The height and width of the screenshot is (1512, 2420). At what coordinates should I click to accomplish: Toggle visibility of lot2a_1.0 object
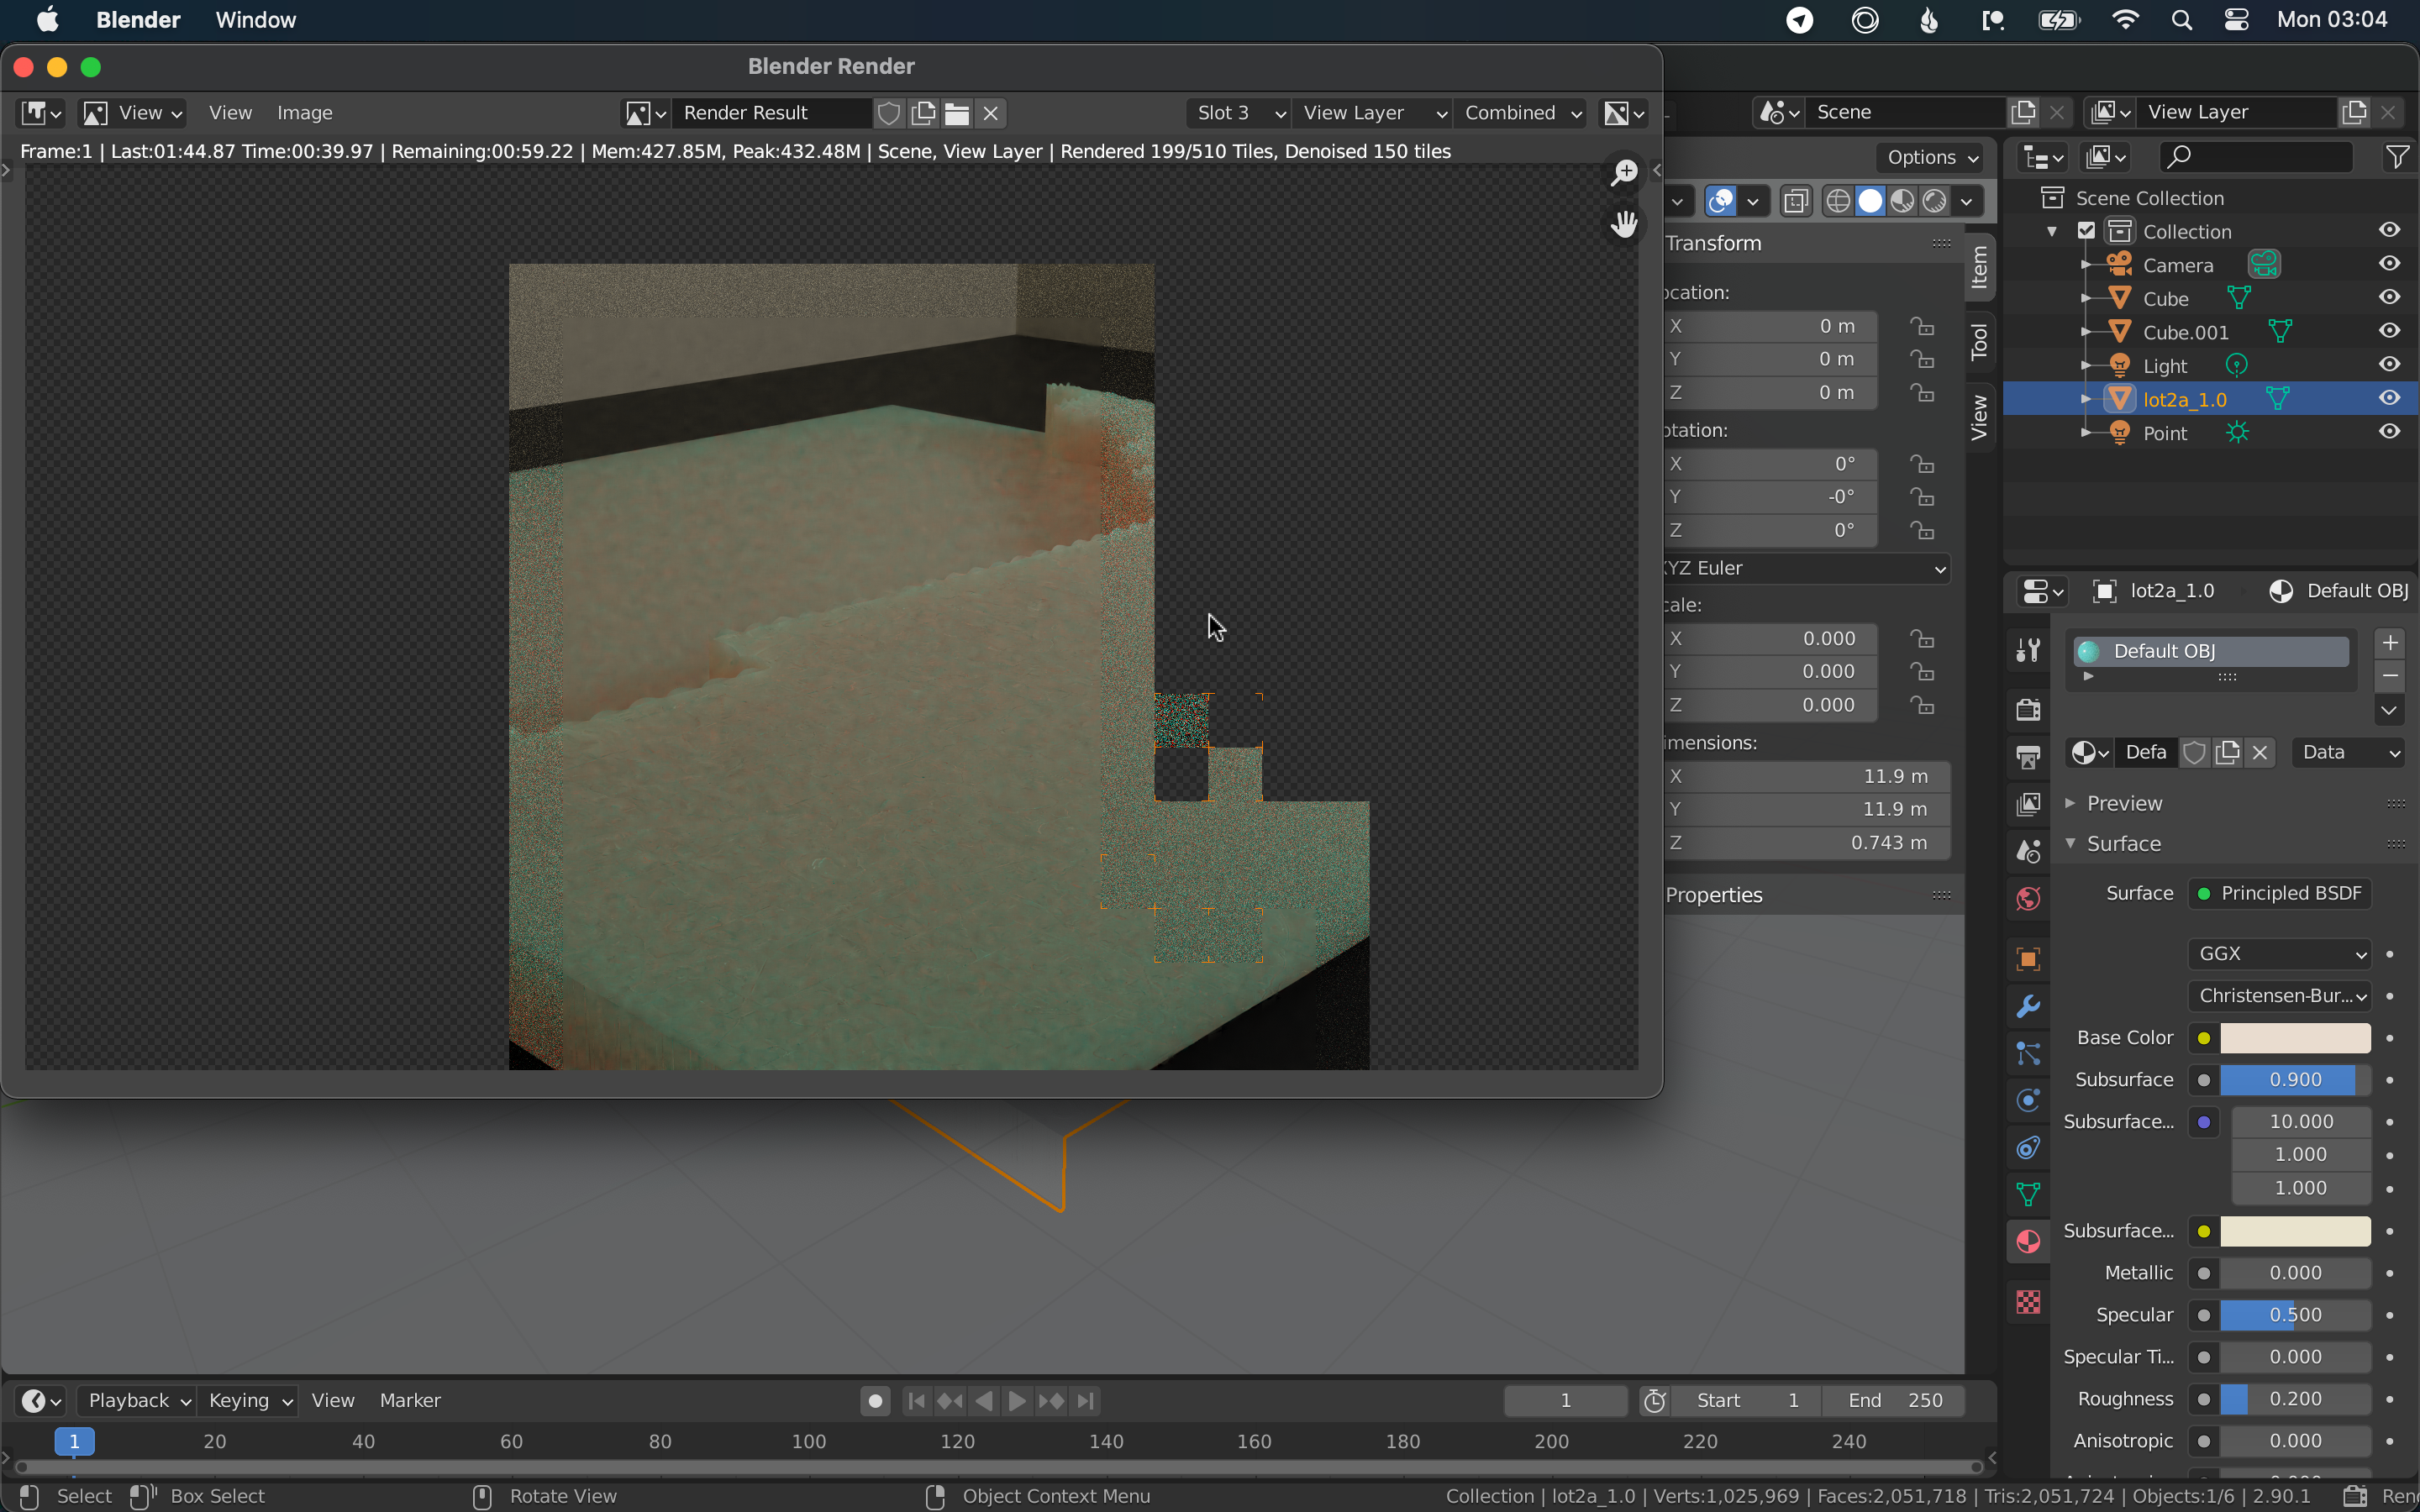2389,398
